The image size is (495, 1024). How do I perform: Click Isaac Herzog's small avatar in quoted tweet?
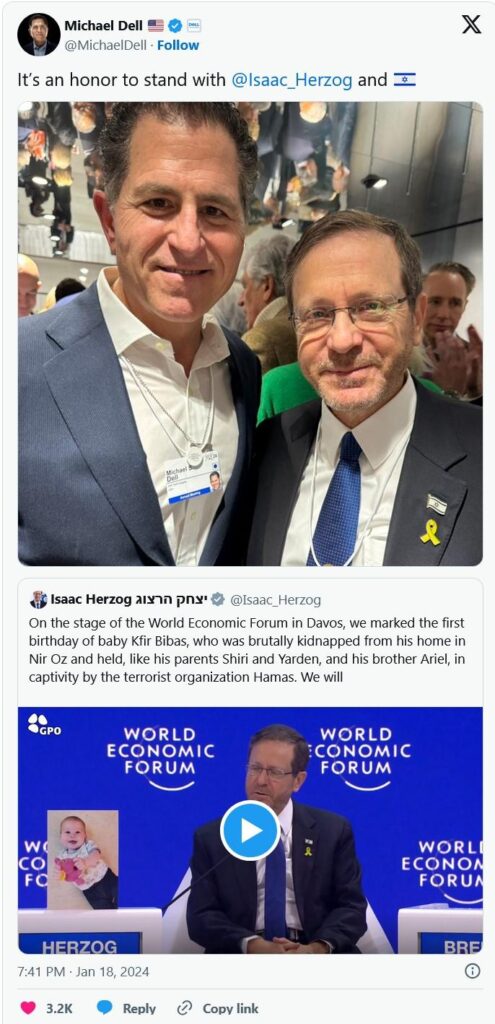coord(39,600)
